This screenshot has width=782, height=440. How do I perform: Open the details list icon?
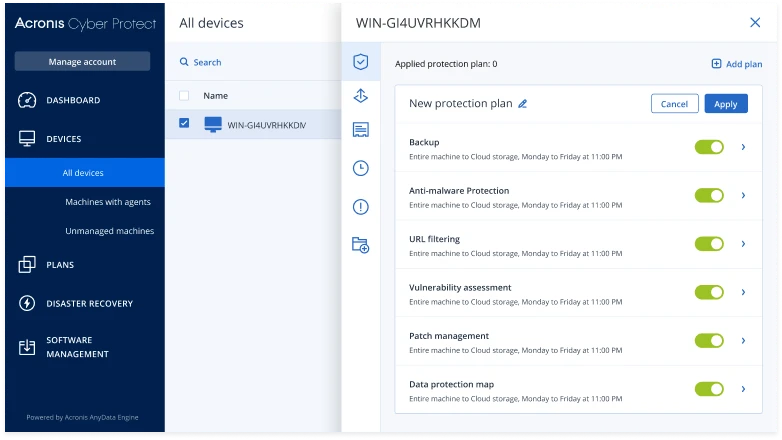tap(361, 130)
